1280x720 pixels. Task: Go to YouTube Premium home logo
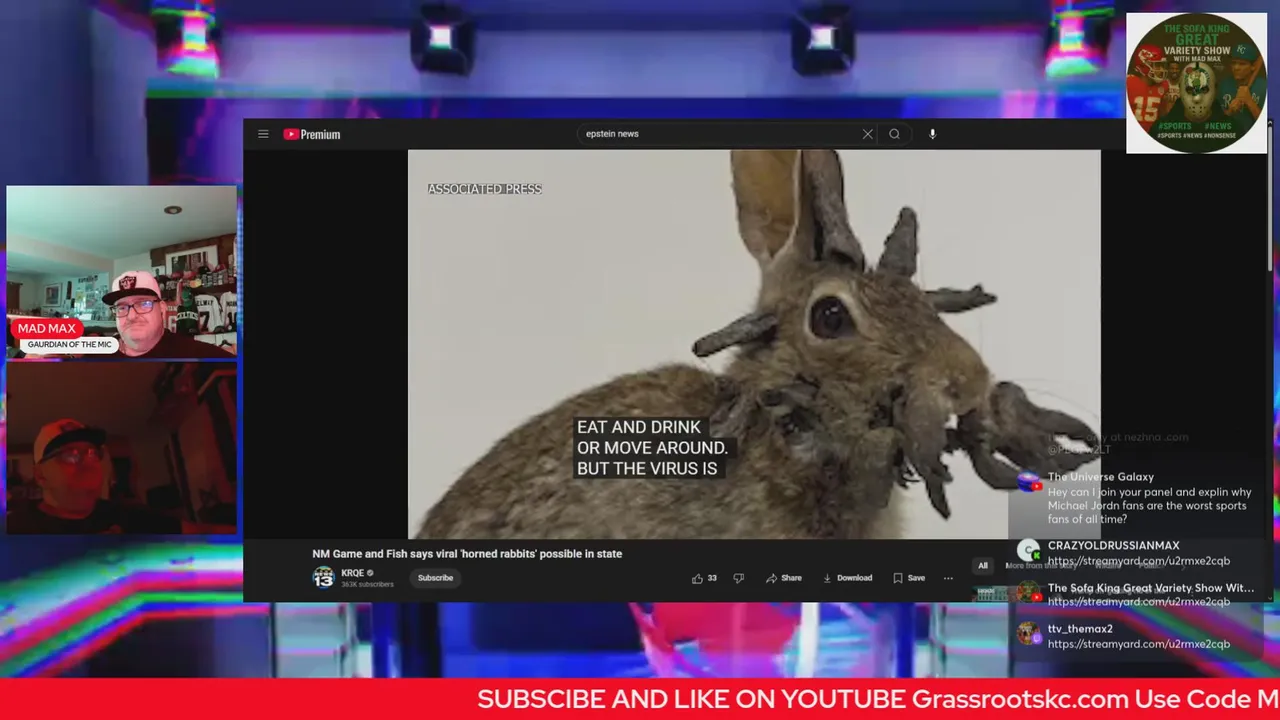coord(312,134)
